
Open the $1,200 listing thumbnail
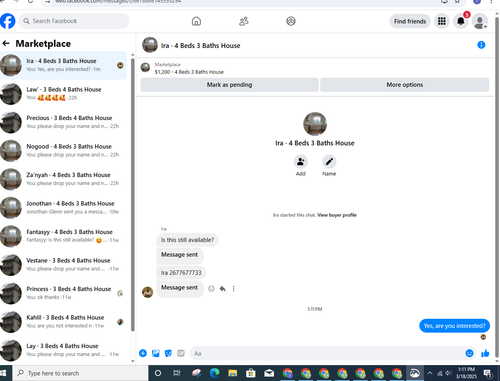145,67
